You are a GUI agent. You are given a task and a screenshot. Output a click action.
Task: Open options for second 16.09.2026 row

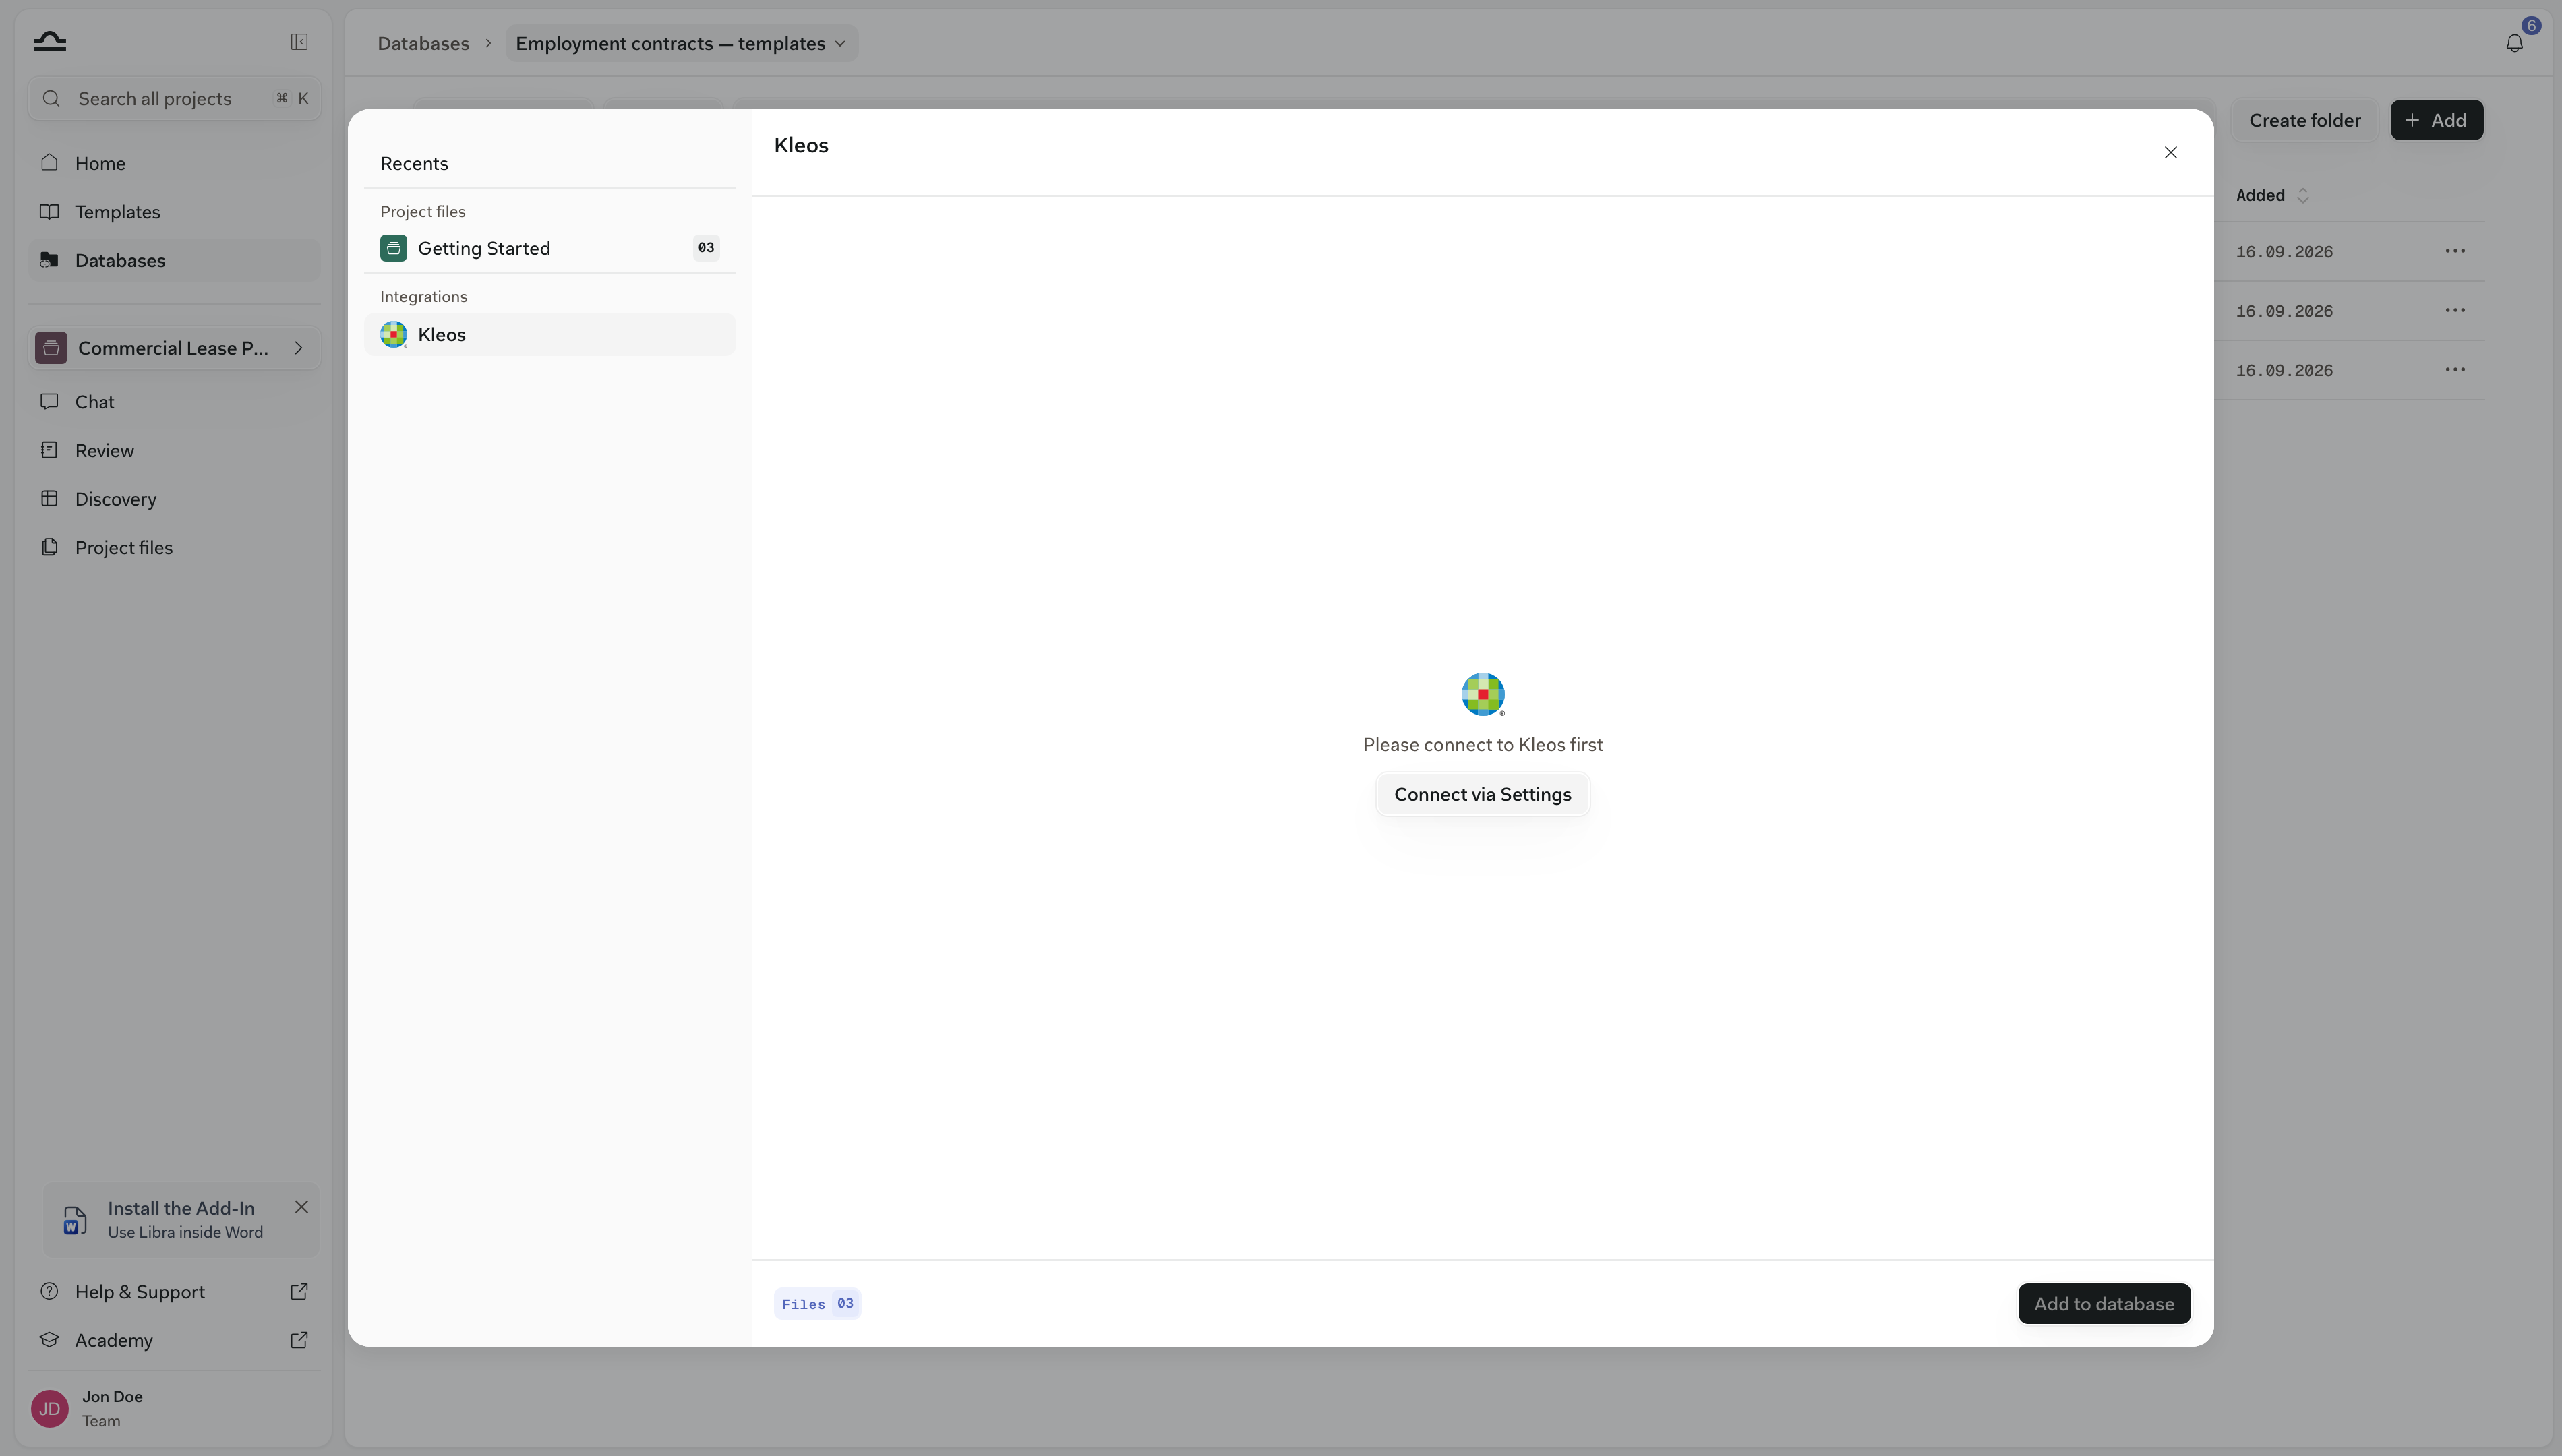2455,310
